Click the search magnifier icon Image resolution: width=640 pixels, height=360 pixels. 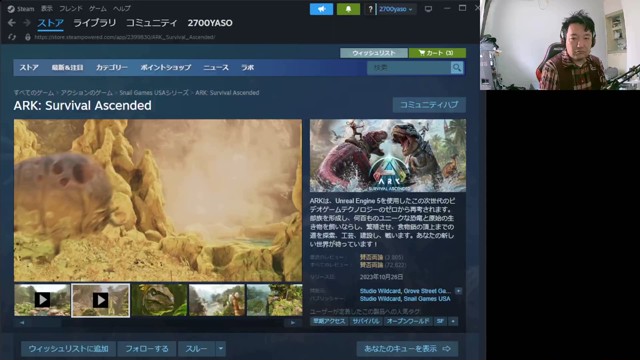pyautogui.click(x=457, y=68)
